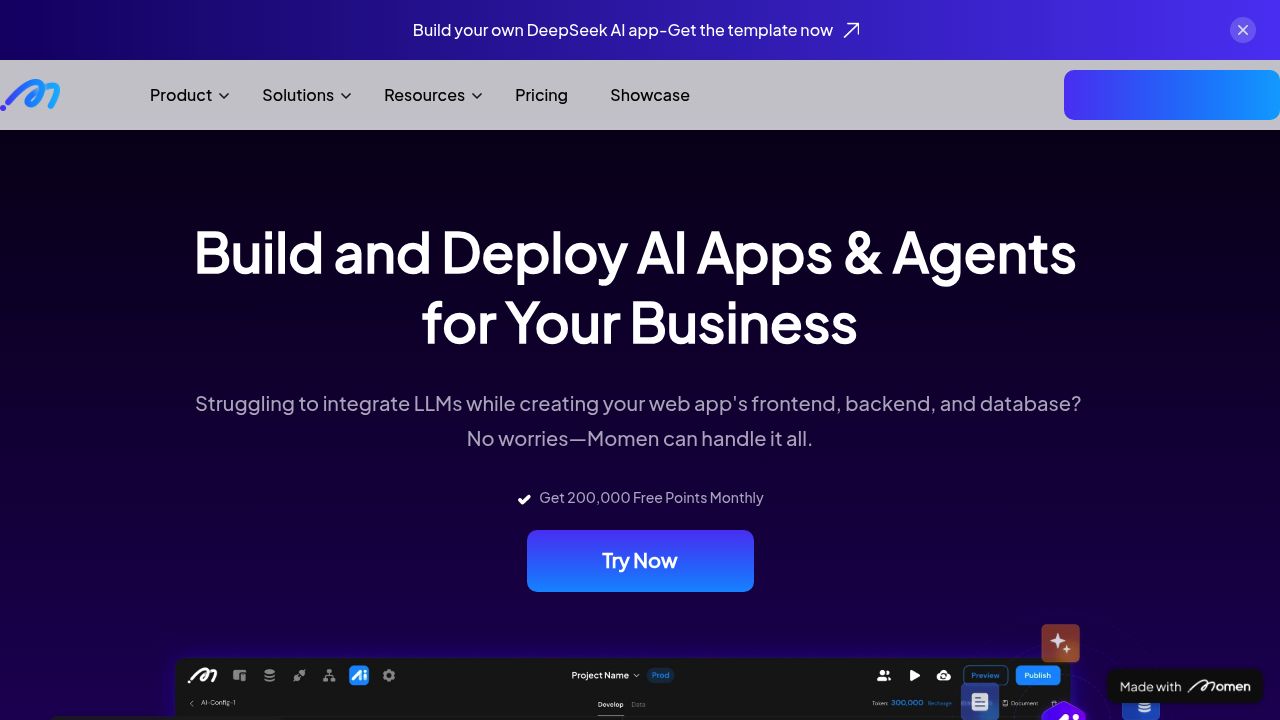Click the Try Now button
Viewport: 1280px width, 720px height.
640,561
